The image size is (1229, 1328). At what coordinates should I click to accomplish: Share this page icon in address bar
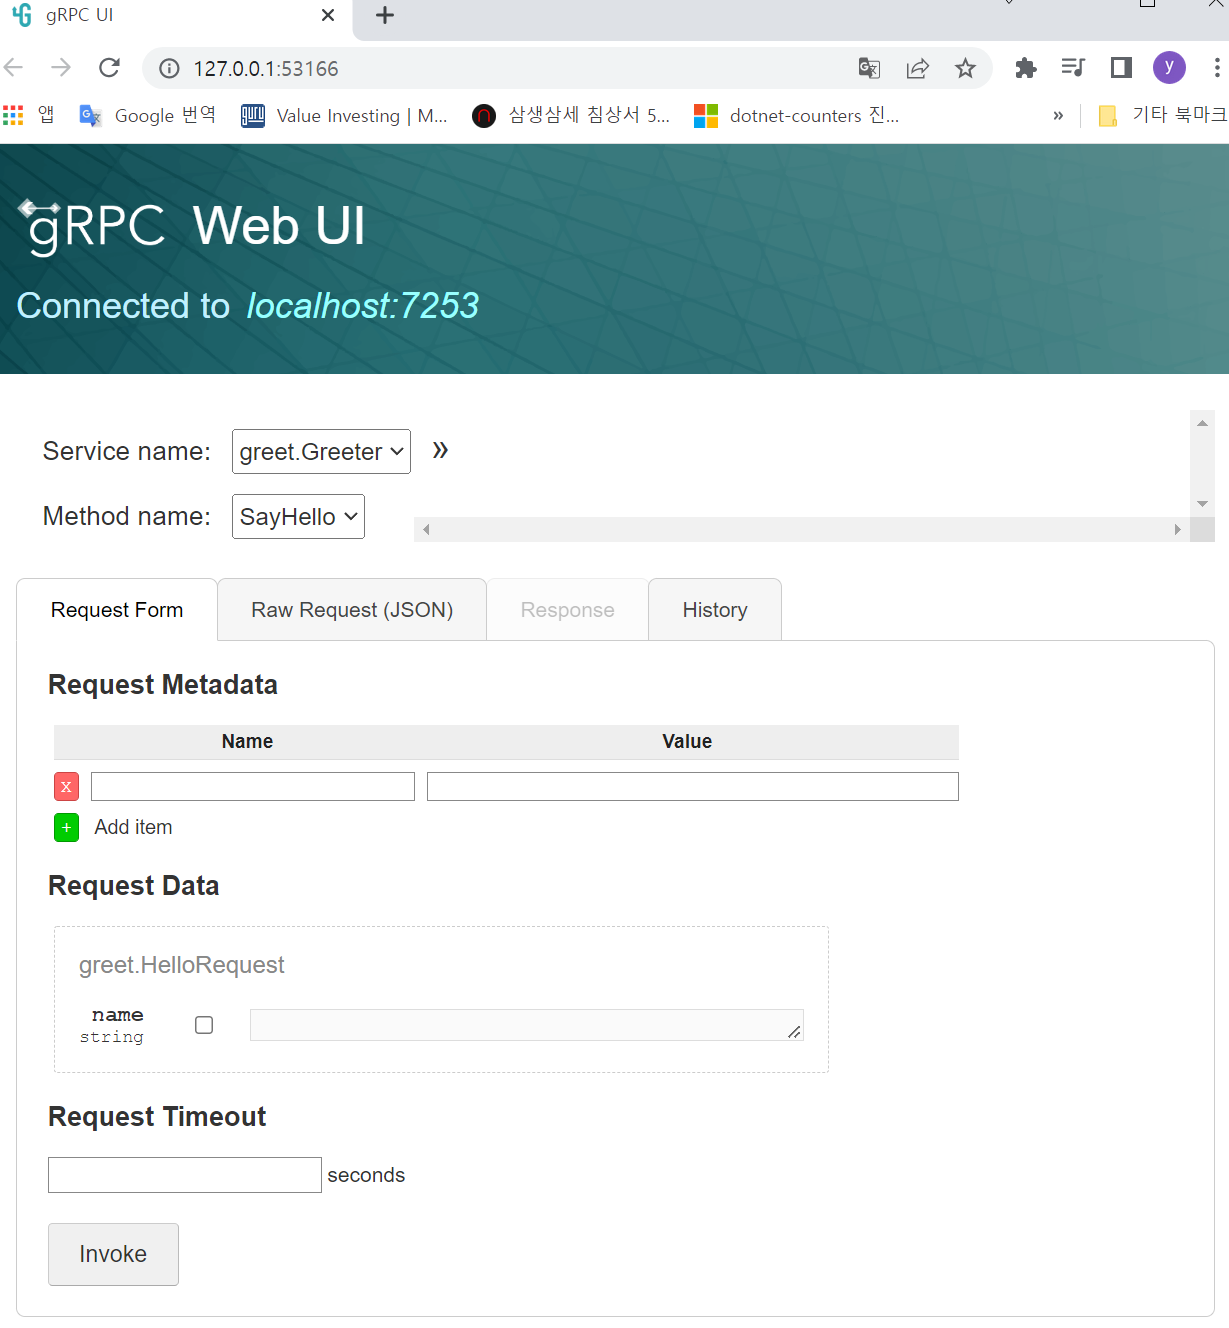tap(917, 68)
